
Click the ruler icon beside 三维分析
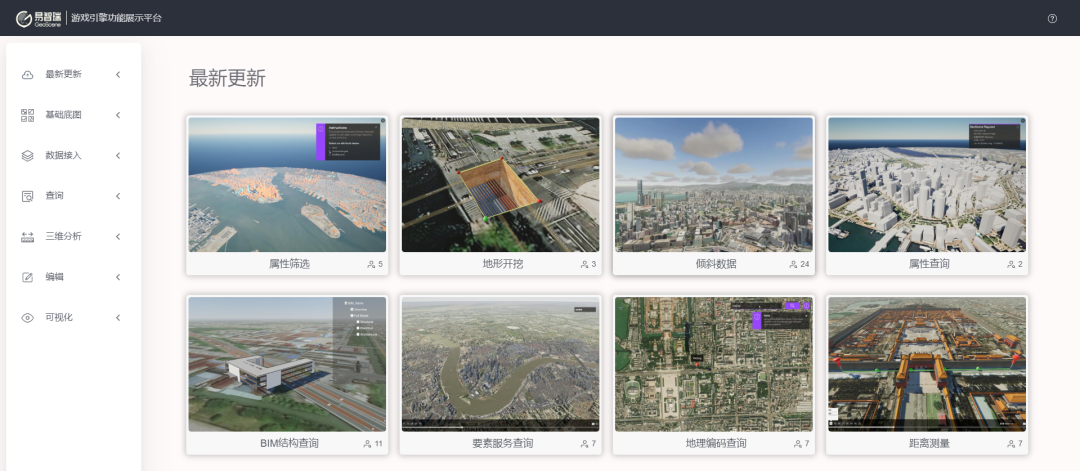tap(28, 237)
